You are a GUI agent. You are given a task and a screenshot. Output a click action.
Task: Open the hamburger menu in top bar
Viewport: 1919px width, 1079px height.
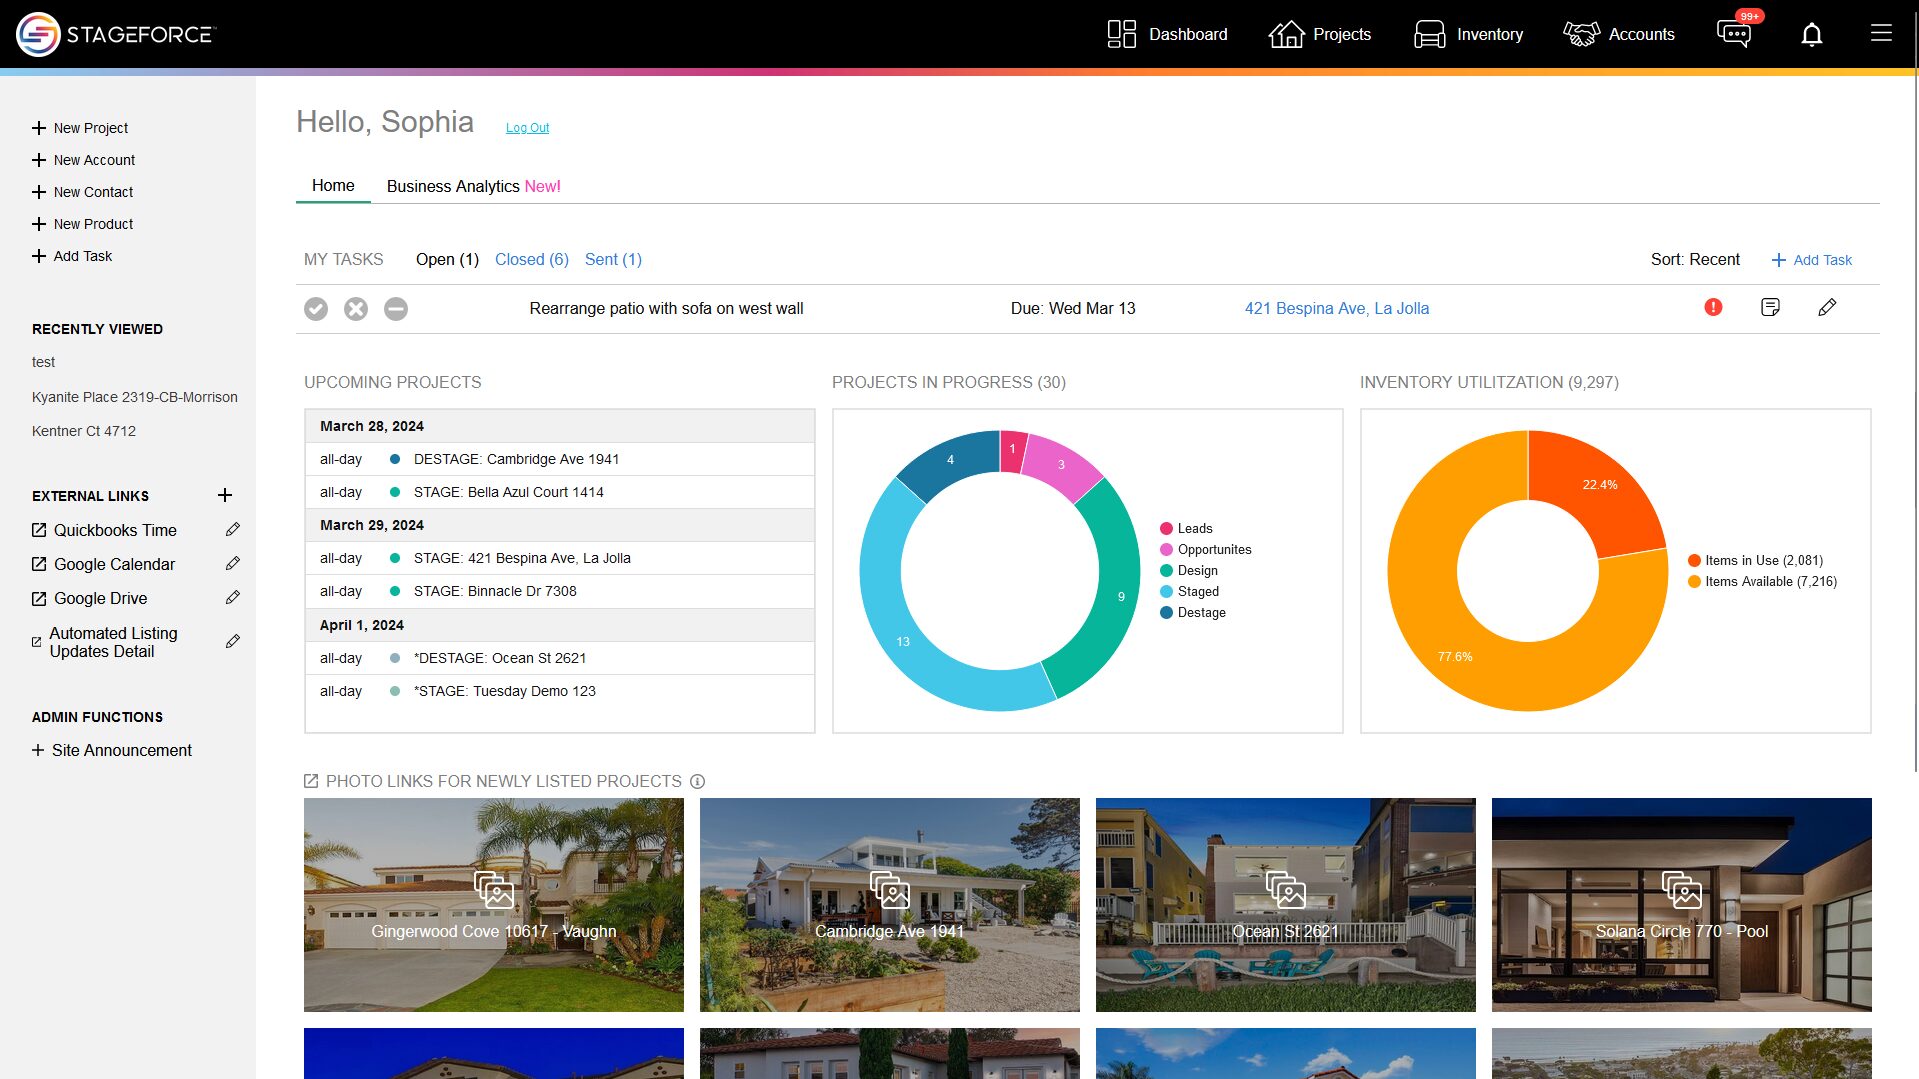pos(1881,33)
